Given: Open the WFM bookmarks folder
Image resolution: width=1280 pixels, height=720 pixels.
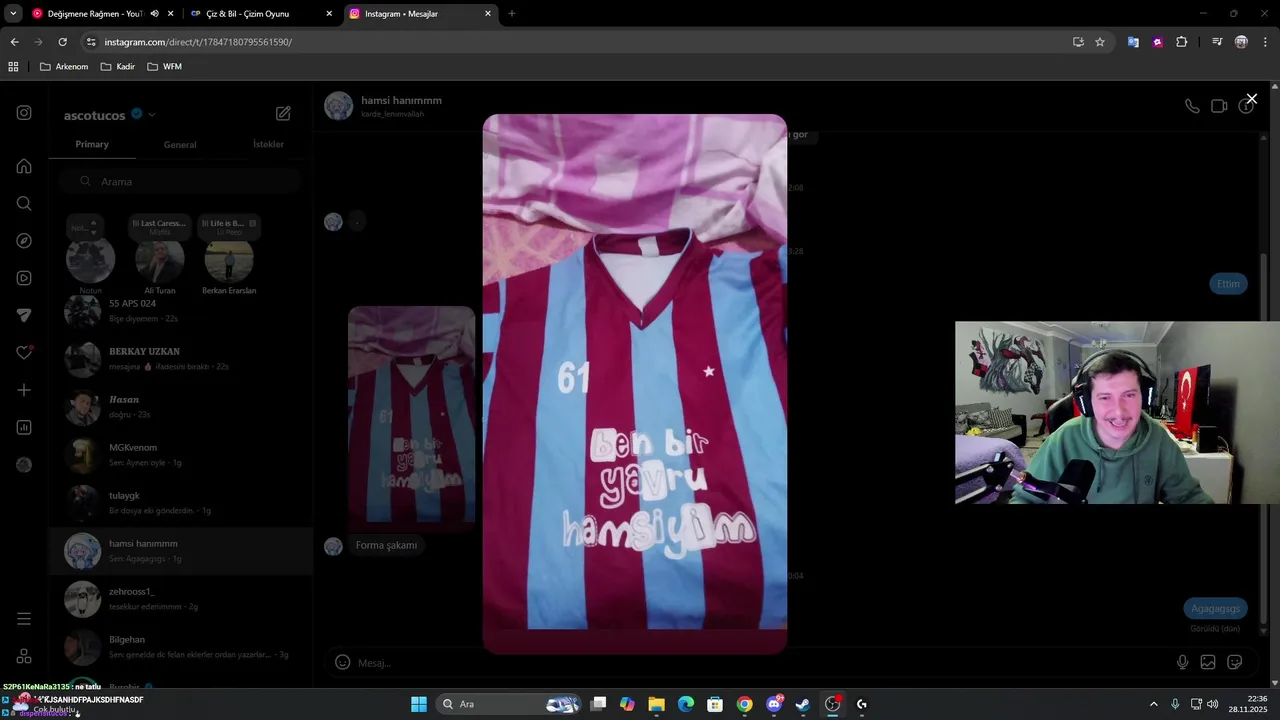Looking at the screenshot, I should [x=165, y=67].
